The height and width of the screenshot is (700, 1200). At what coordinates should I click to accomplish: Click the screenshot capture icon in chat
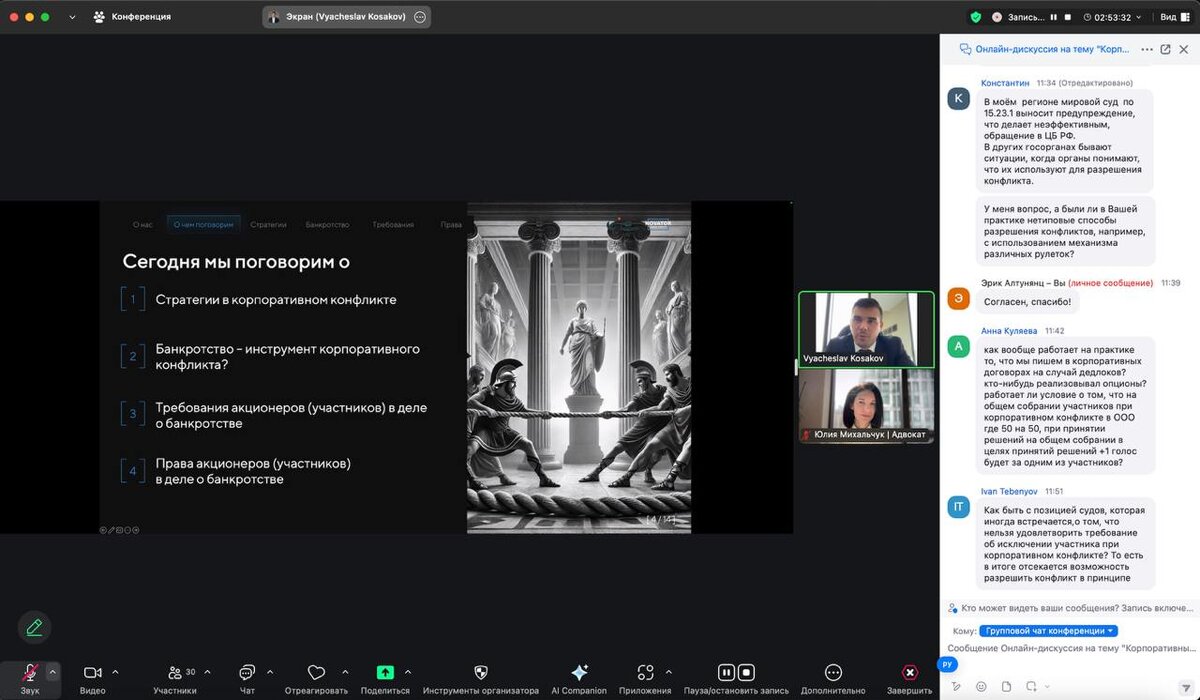click(x=1030, y=686)
